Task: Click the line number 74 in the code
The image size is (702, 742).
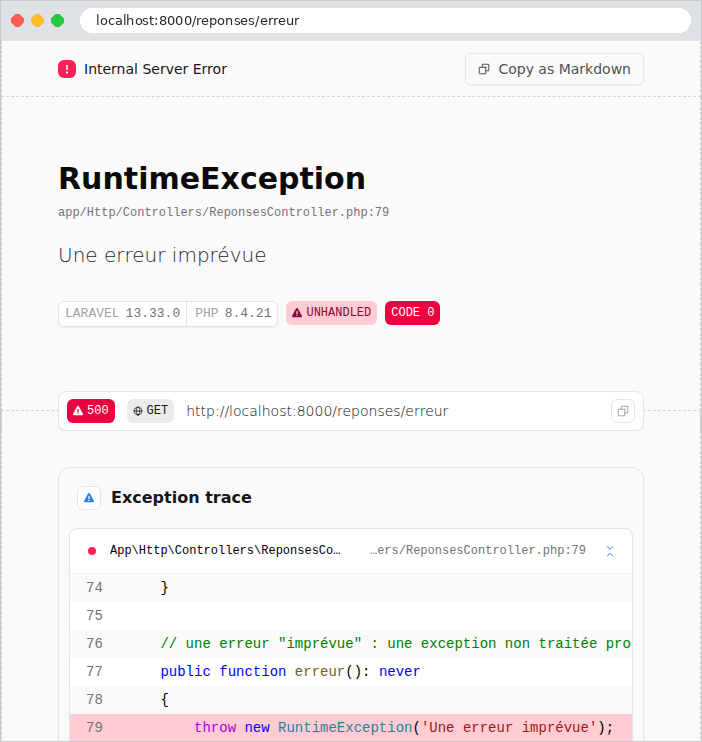Action: (94, 588)
